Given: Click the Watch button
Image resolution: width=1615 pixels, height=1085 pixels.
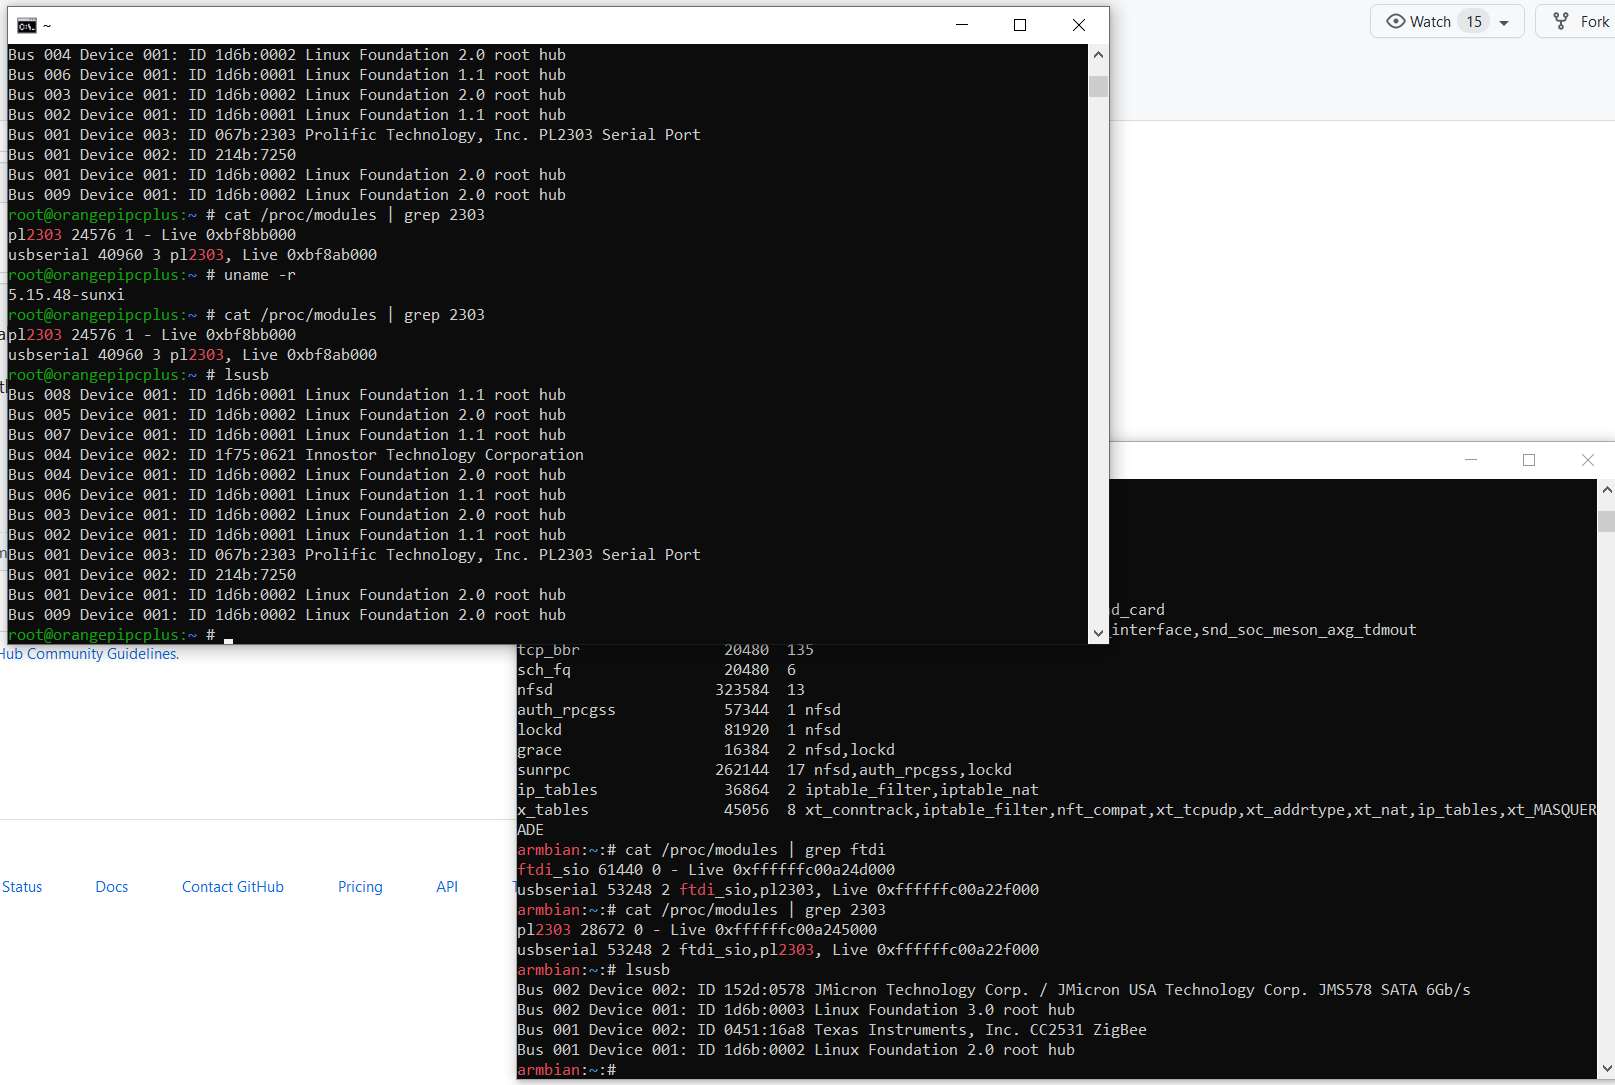Looking at the screenshot, I should click(1430, 21).
